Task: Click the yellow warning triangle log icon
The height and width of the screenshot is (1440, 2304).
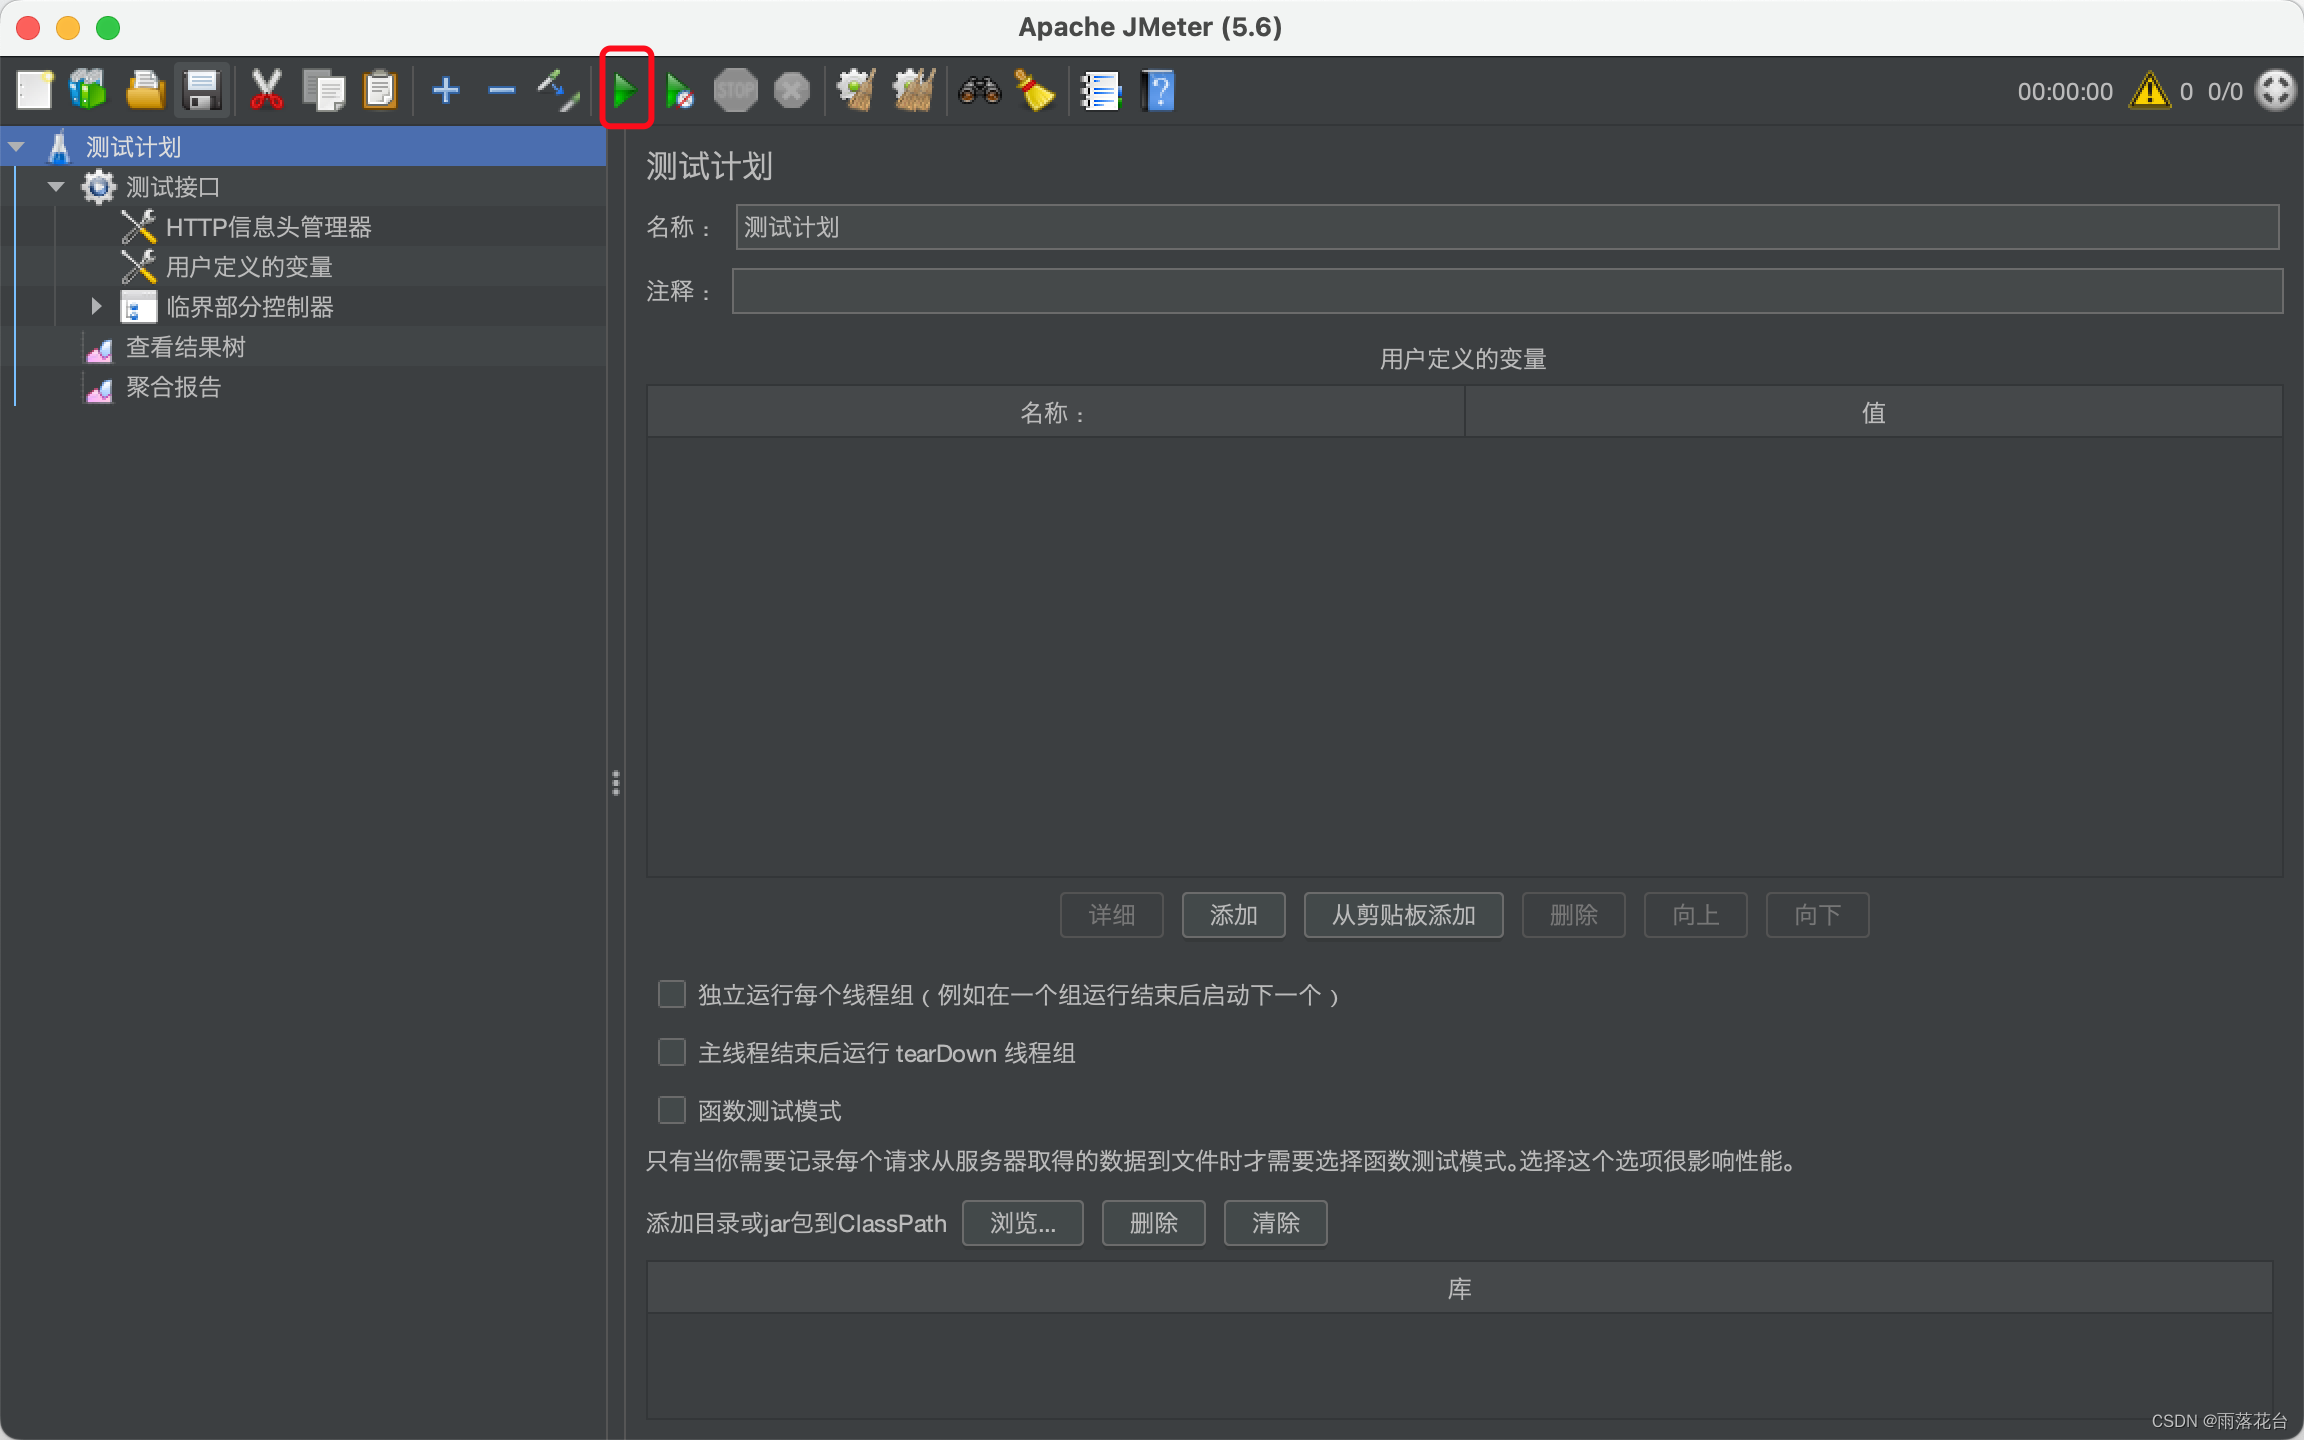Action: coord(2149,91)
